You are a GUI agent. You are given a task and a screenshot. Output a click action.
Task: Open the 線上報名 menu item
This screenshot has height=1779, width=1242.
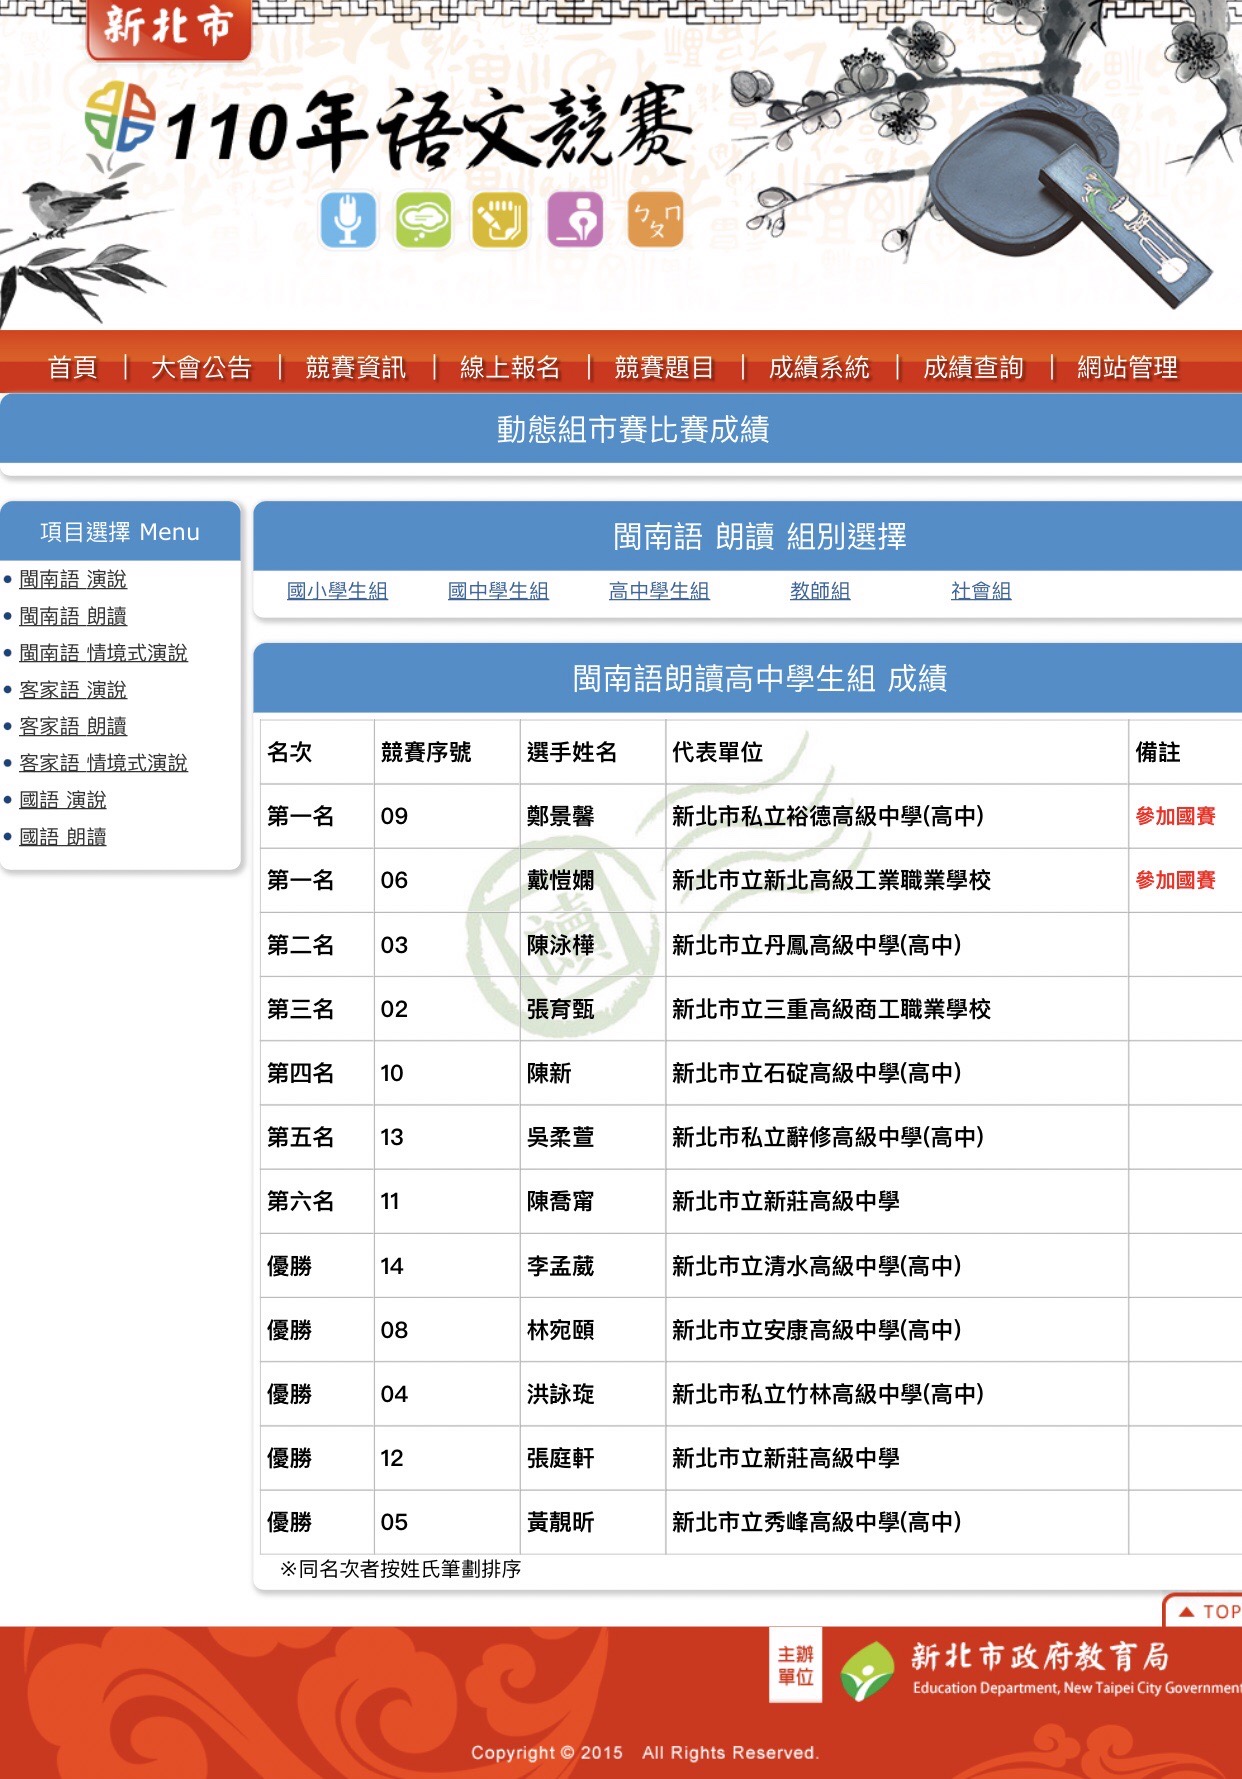510,368
